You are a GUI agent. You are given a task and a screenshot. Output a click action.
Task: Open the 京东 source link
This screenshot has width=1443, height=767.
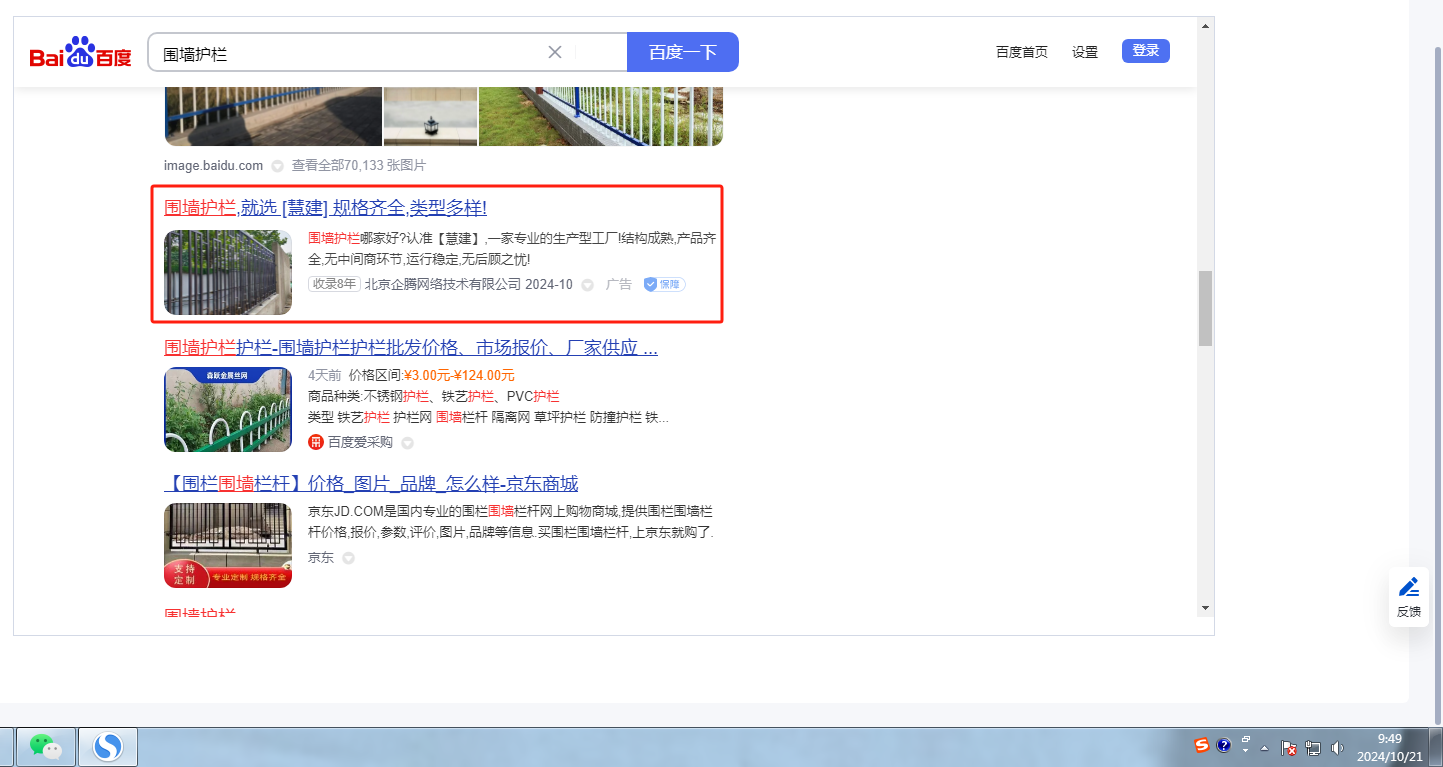[321, 557]
